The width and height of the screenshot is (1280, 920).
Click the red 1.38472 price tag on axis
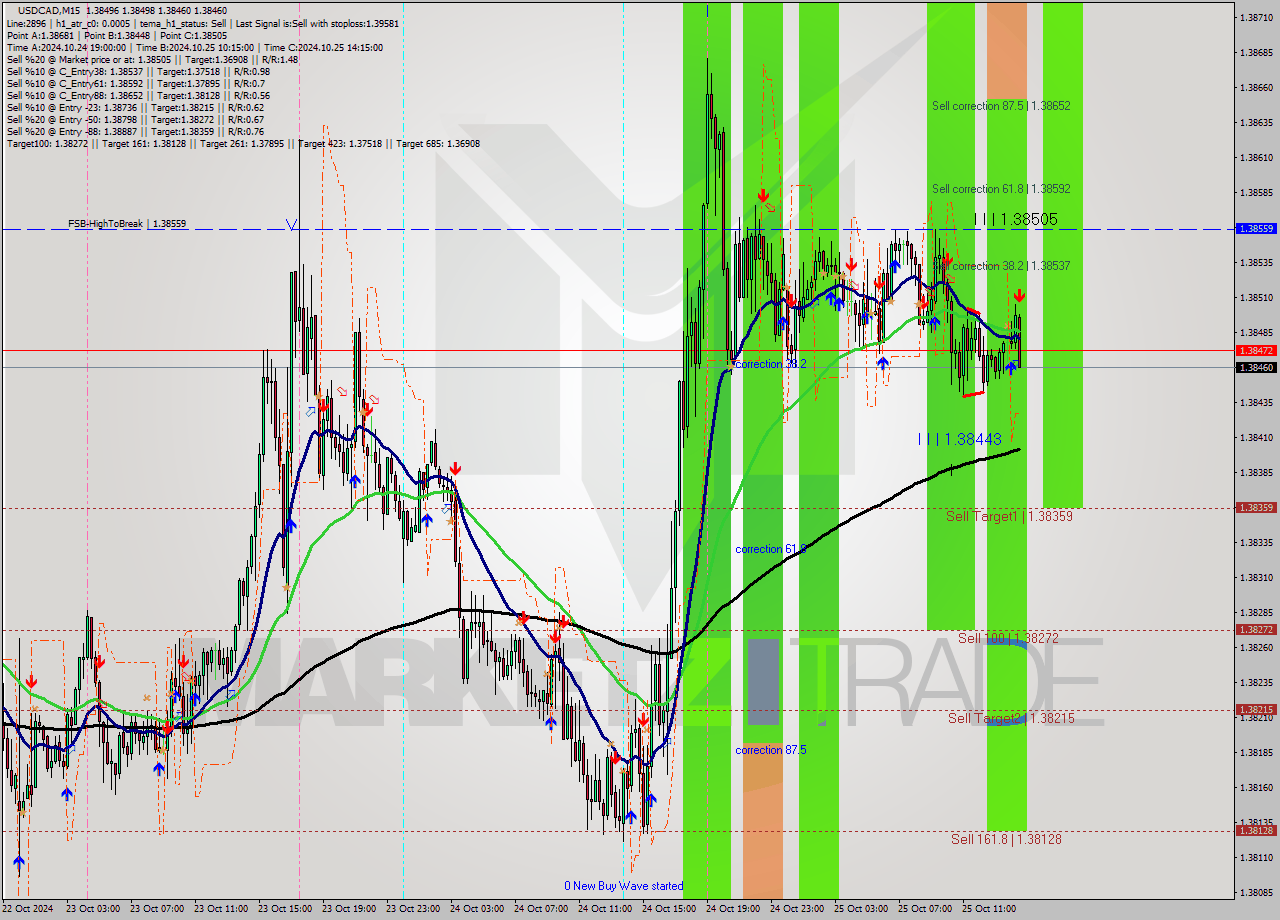click(1256, 350)
